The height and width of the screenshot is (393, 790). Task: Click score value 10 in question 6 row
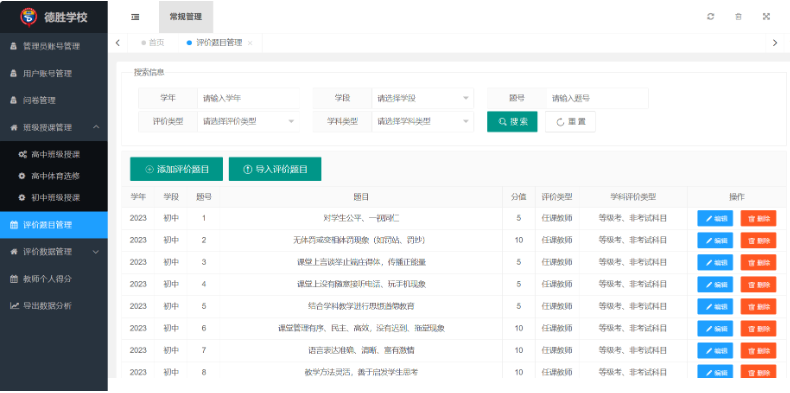(x=518, y=329)
